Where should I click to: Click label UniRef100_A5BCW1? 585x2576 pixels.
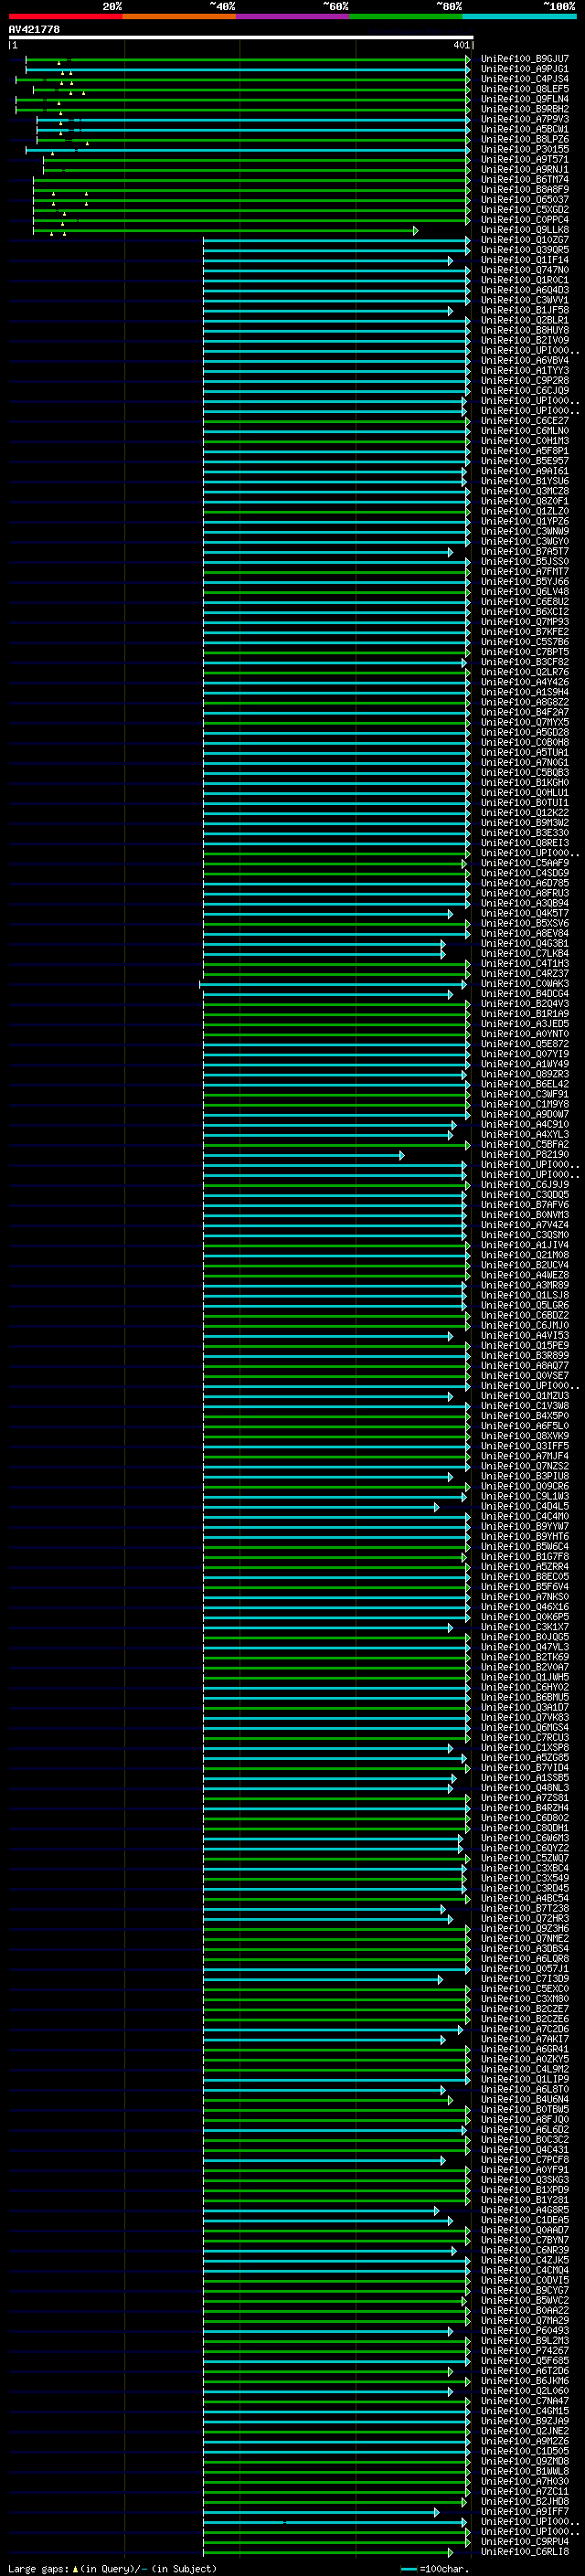pos(525,129)
